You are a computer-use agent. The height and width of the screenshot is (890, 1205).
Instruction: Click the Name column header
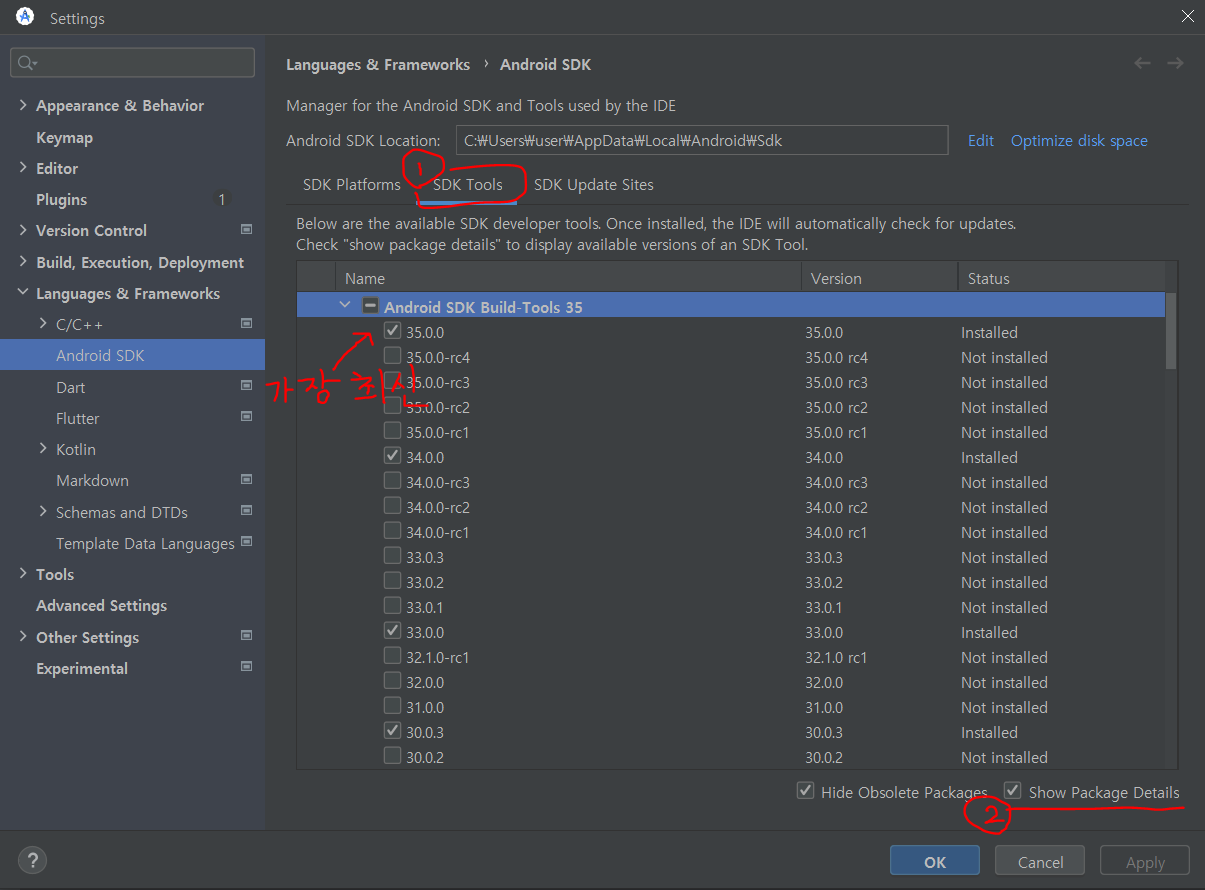coord(568,278)
